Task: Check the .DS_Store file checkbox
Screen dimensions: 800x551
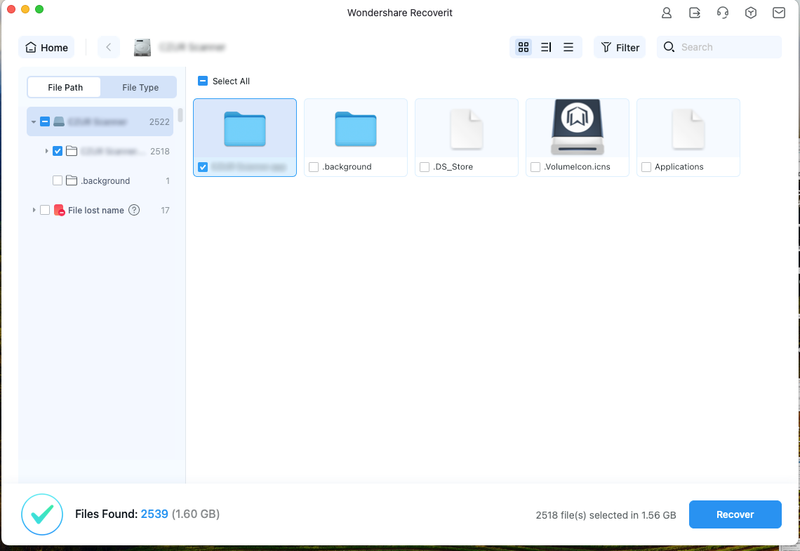Action: [x=425, y=167]
